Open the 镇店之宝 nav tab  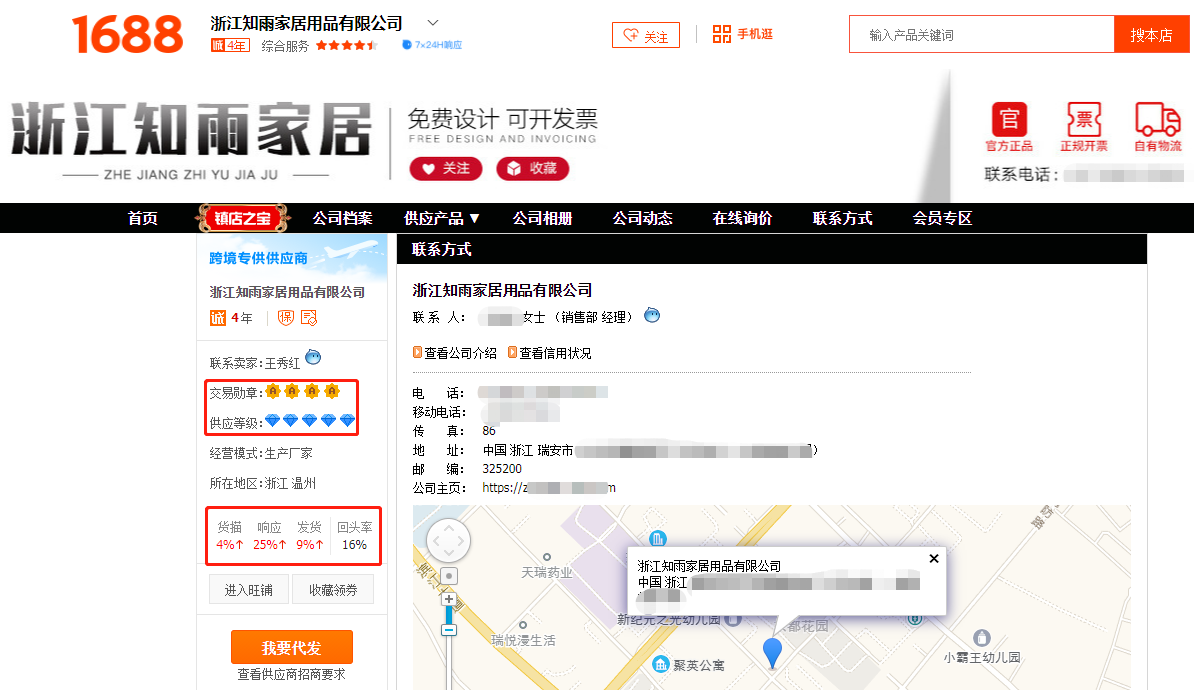242,219
